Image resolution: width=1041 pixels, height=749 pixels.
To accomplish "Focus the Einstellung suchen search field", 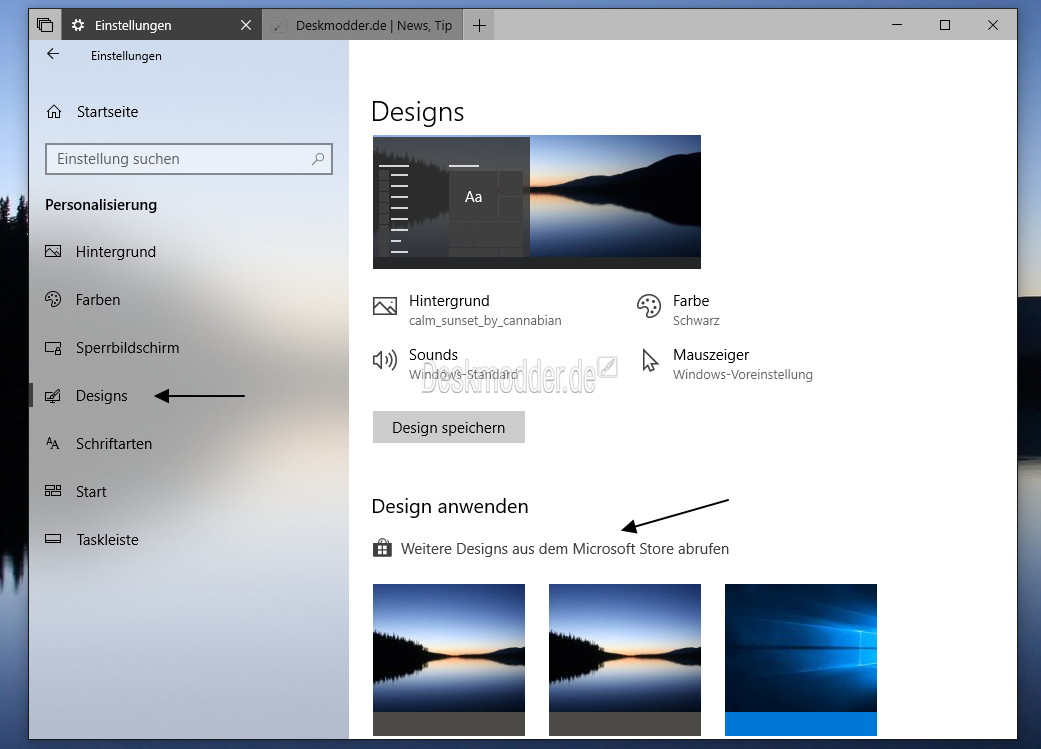I will tap(189, 159).
